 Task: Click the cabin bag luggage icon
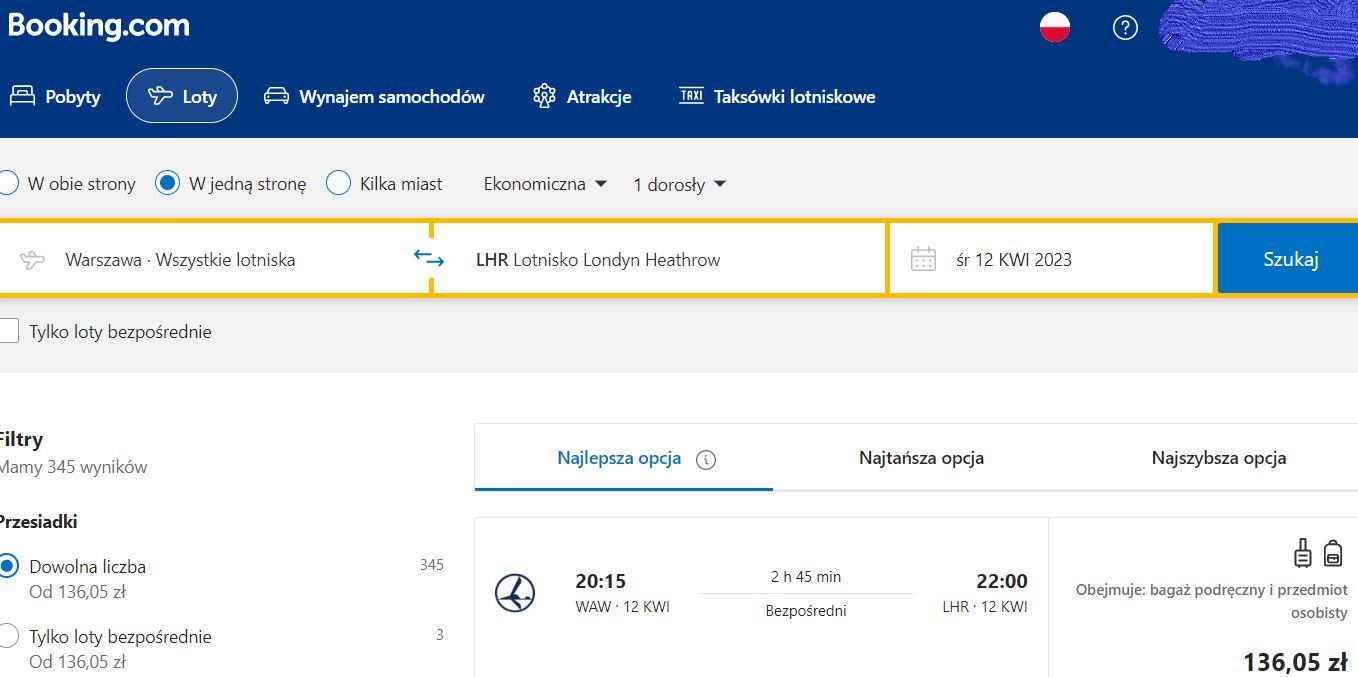(1302, 553)
